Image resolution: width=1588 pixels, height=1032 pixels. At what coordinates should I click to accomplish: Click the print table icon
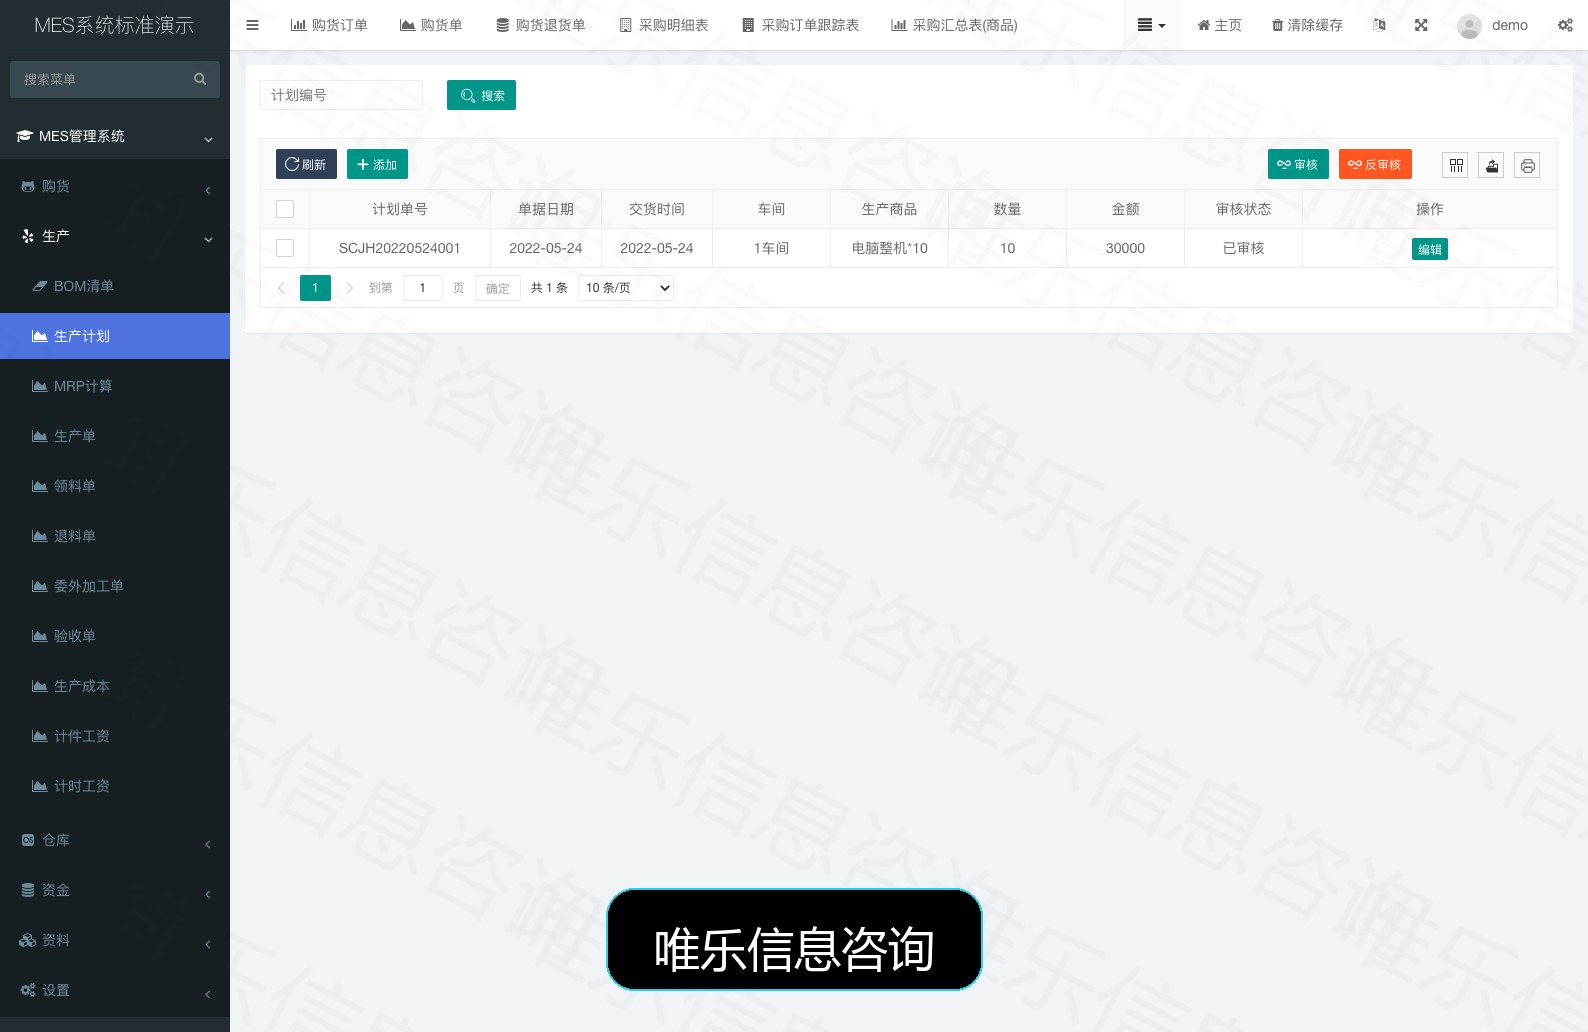click(x=1527, y=165)
